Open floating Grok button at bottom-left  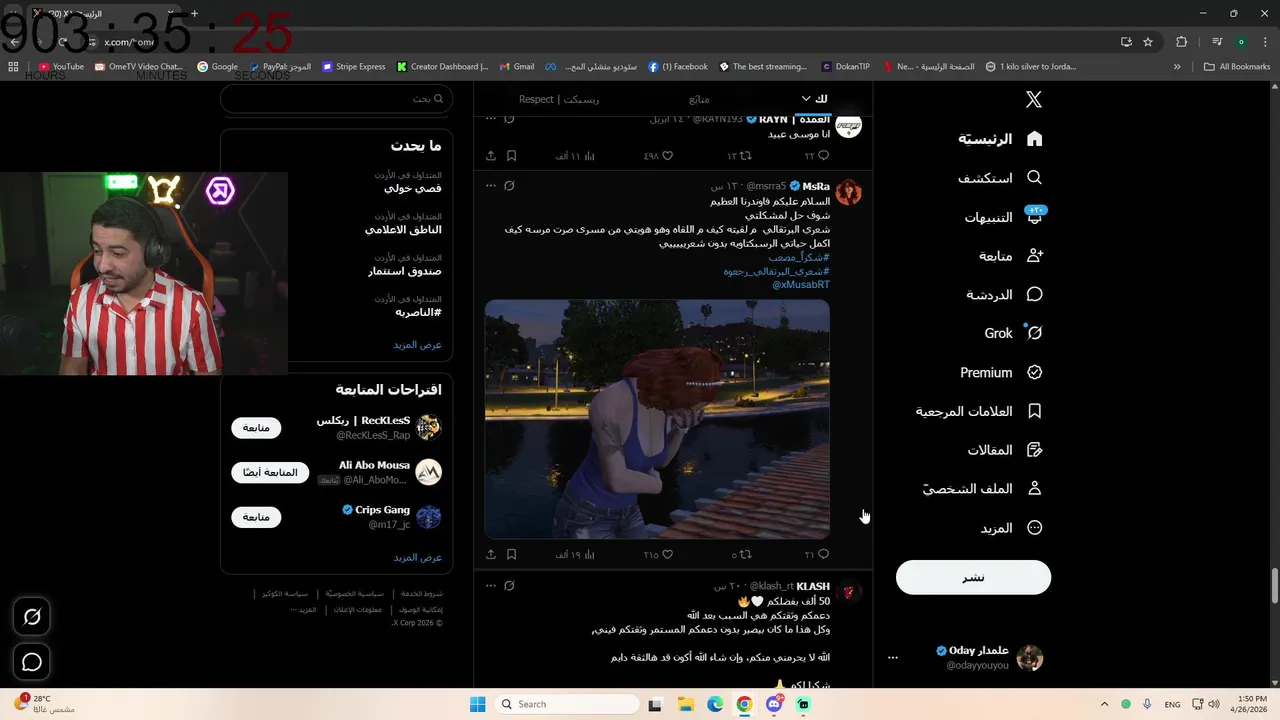point(32,617)
